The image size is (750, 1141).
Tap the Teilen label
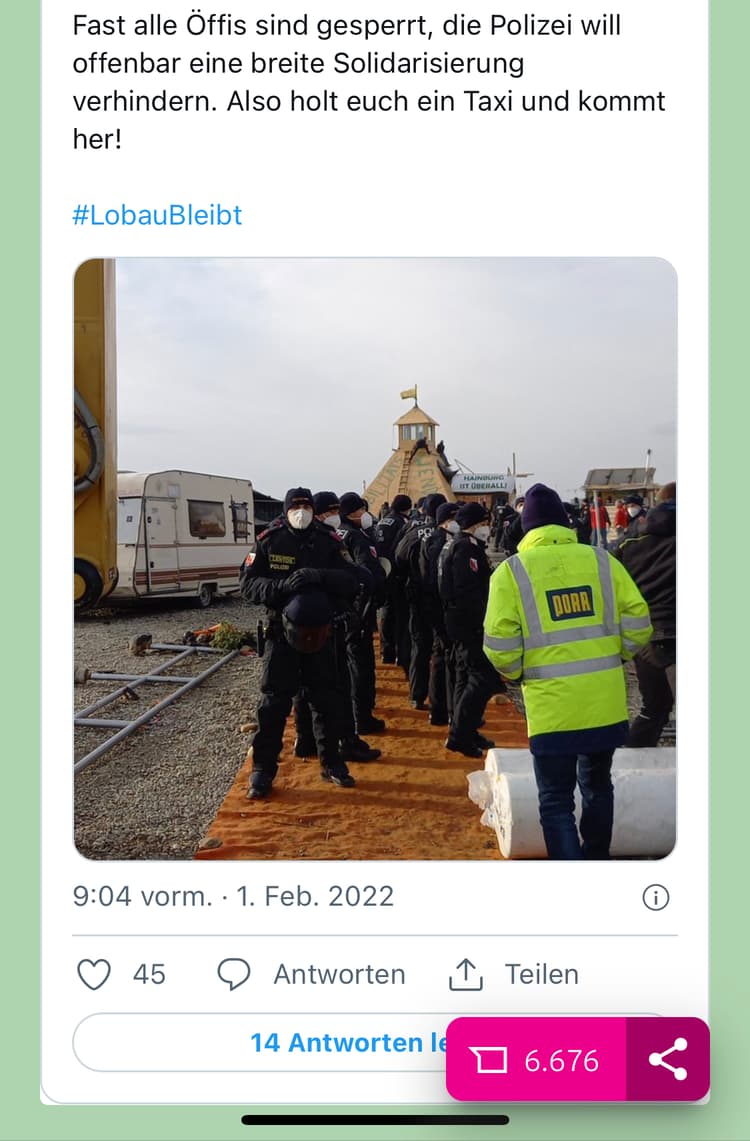(542, 974)
